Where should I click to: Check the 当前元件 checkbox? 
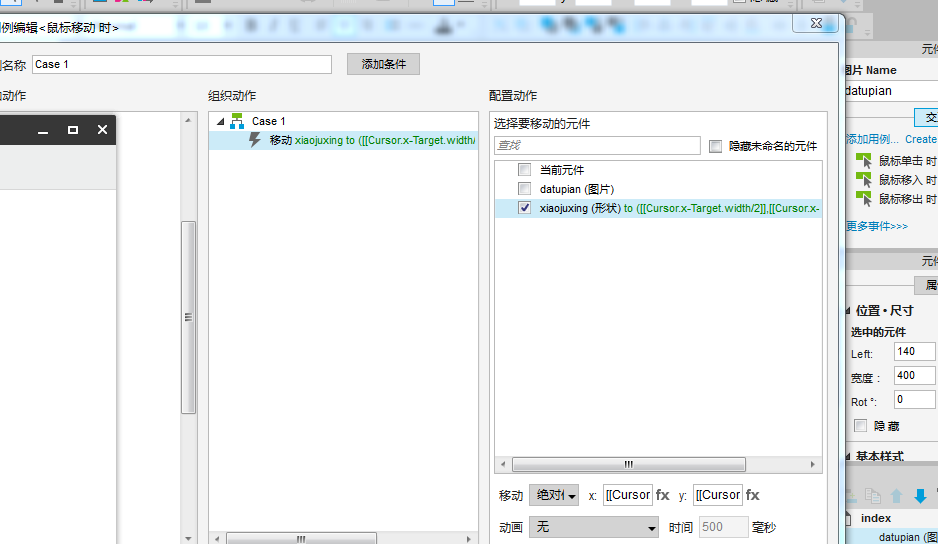point(525,170)
